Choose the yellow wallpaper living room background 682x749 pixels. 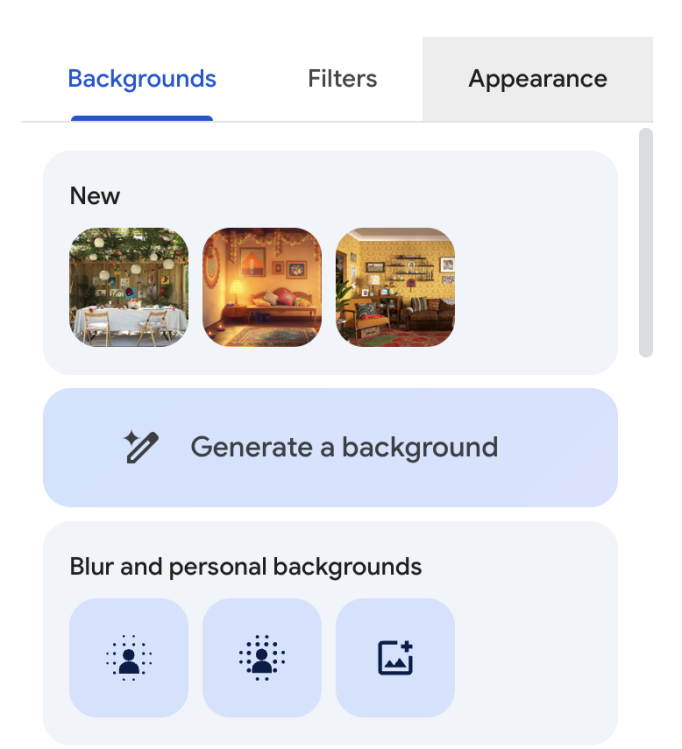[395, 287]
